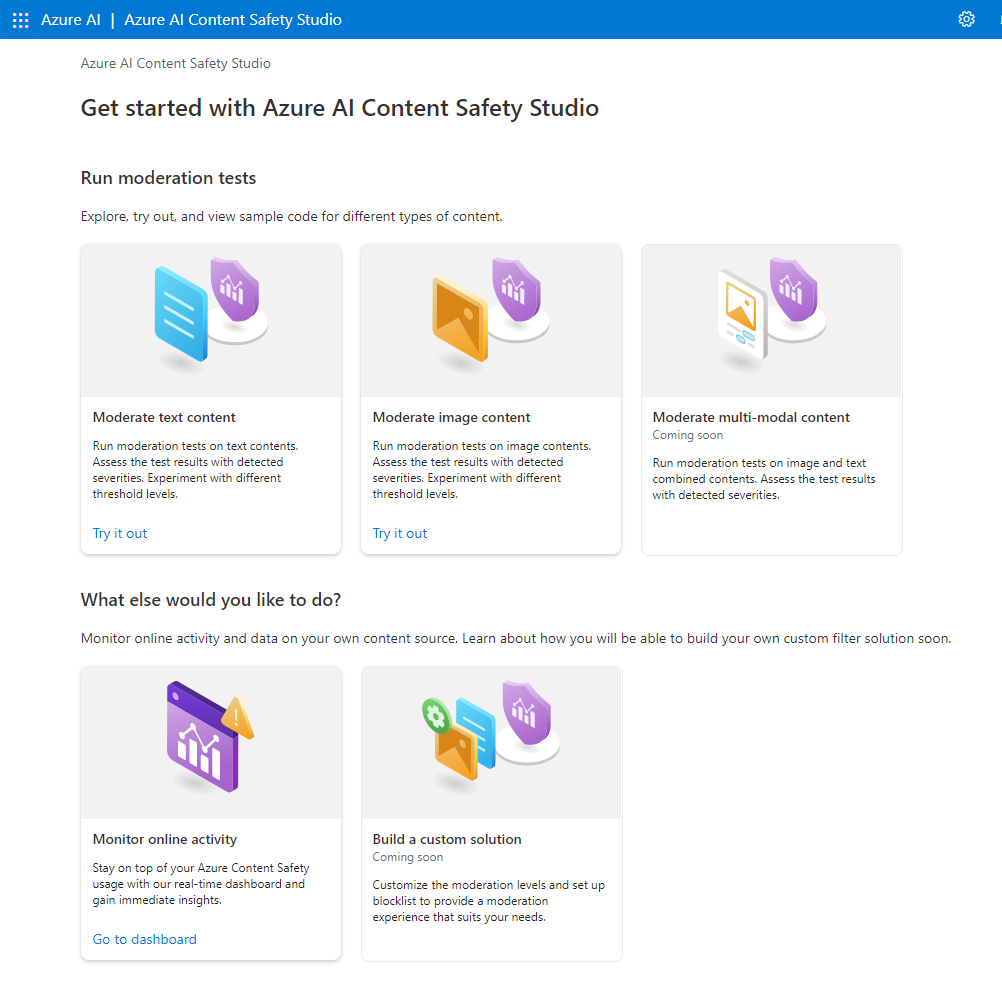Image resolution: width=1002 pixels, height=993 pixels.
Task: Open settings gear icon in header
Action: (x=966, y=19)
